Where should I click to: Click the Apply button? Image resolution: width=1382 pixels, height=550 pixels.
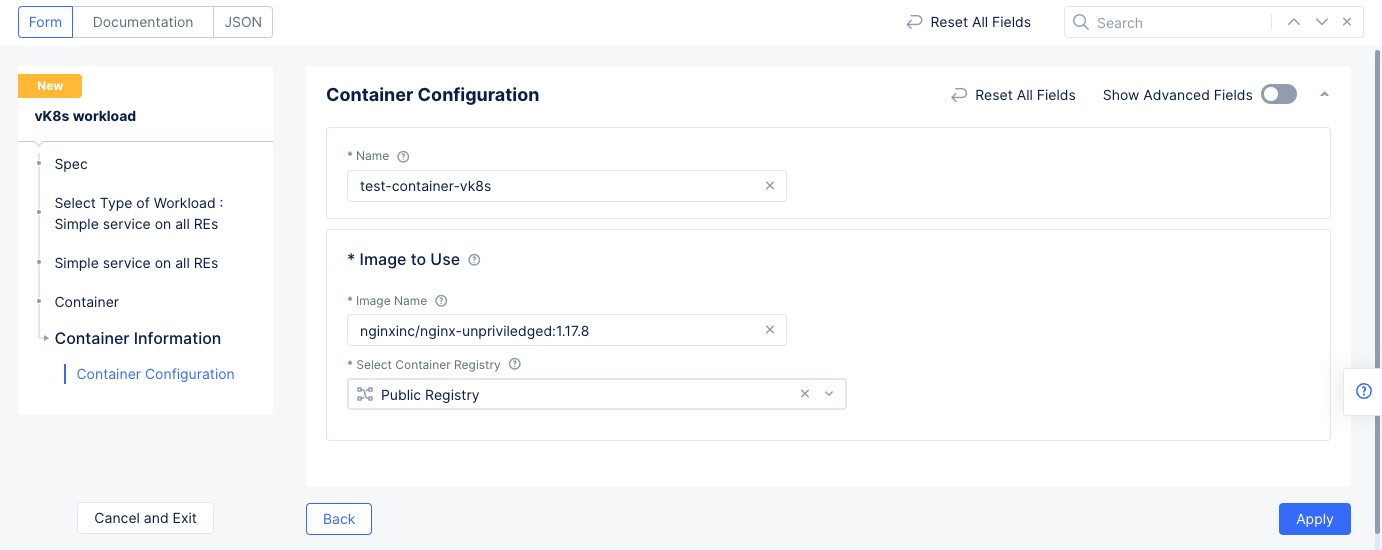click(1314, 519)
